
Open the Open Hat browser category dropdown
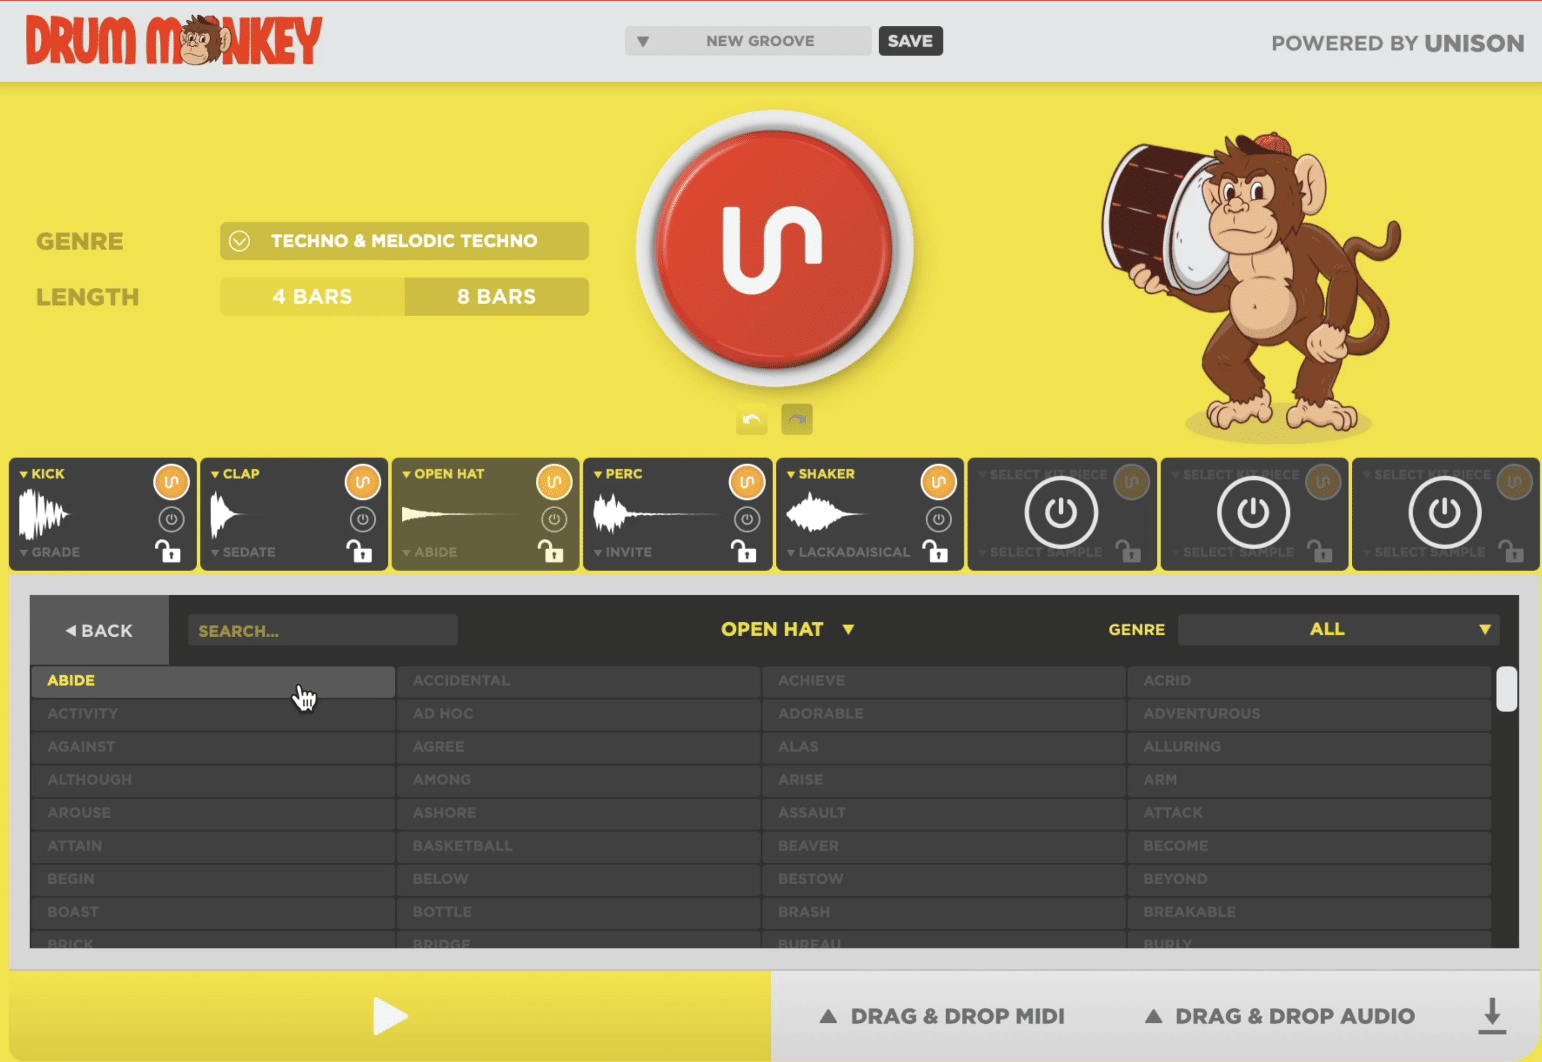click(788, 629)
